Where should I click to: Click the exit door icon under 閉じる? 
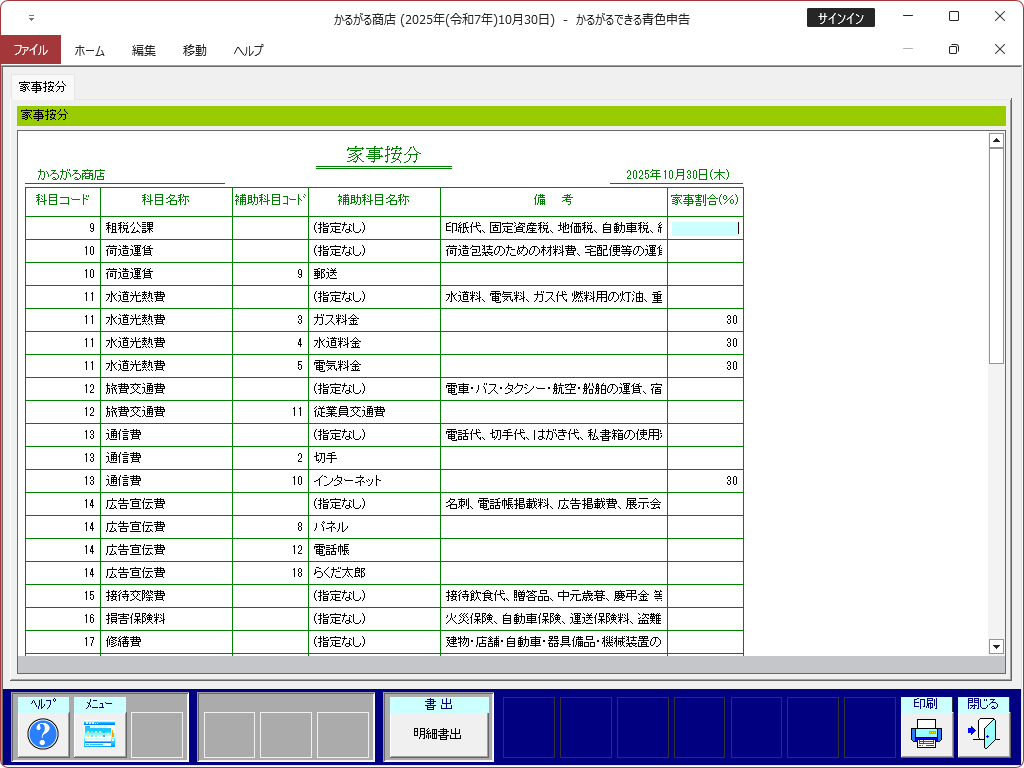(983, 736)
